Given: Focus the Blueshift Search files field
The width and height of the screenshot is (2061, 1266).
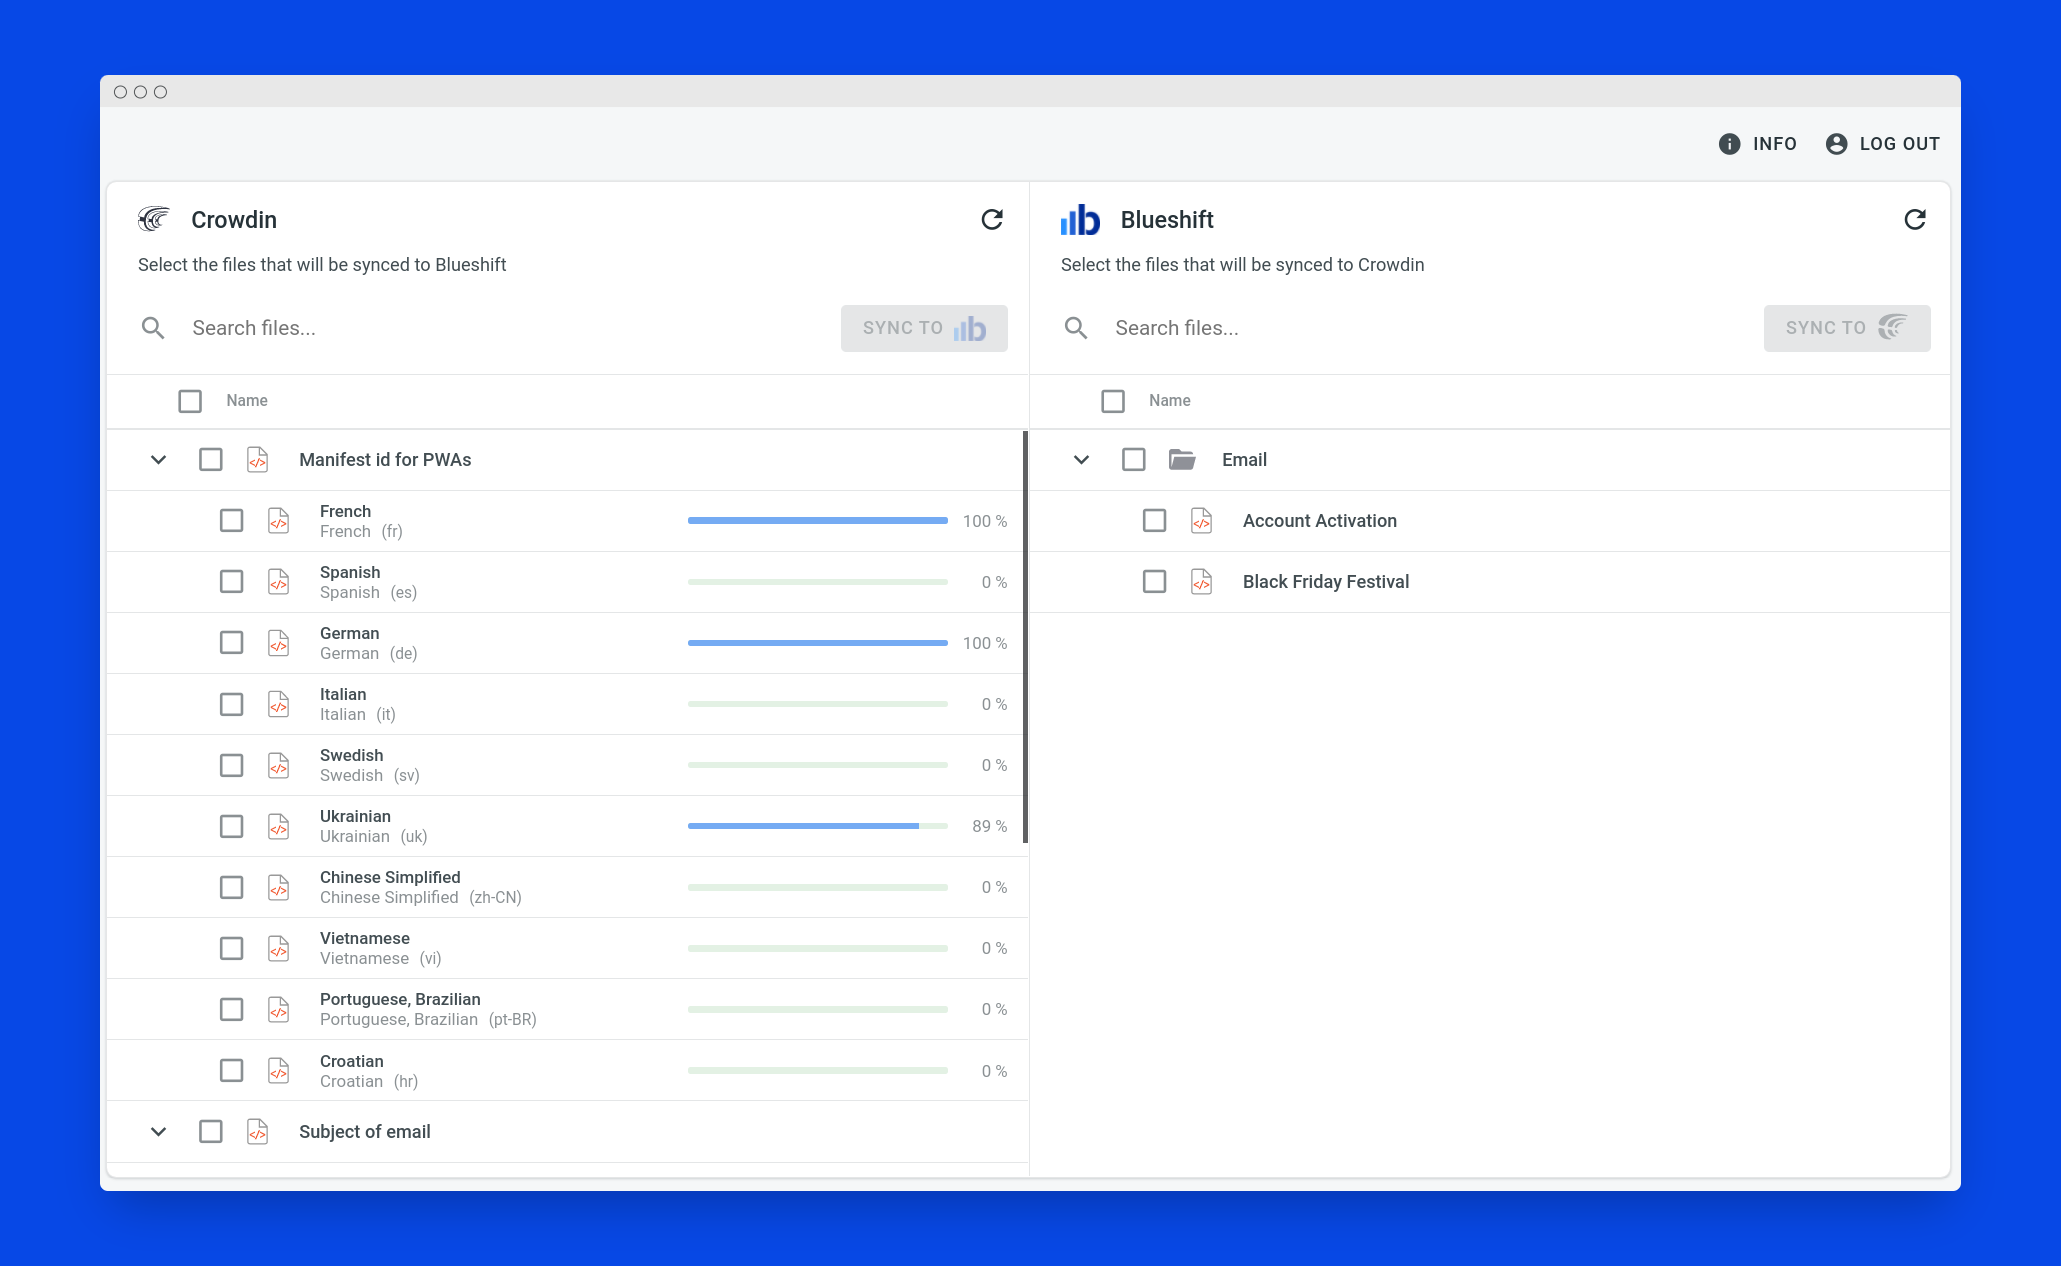Looking at the screenshot, I should [x=1428, y=328].
